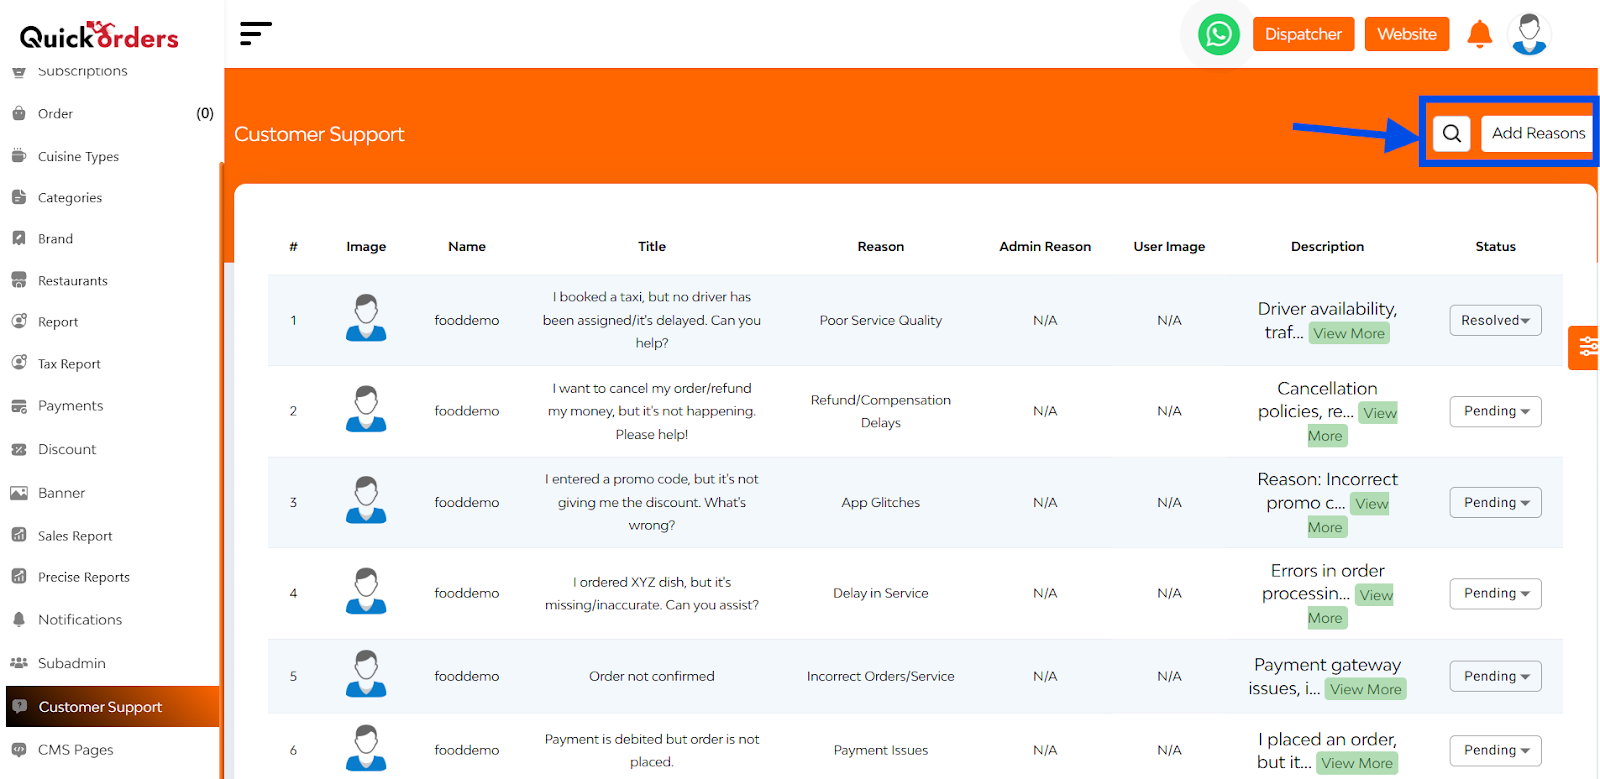Click the Precise Reports sidebar icon
The height and width of the screenshot is (779, 1600).
[19, 576]
